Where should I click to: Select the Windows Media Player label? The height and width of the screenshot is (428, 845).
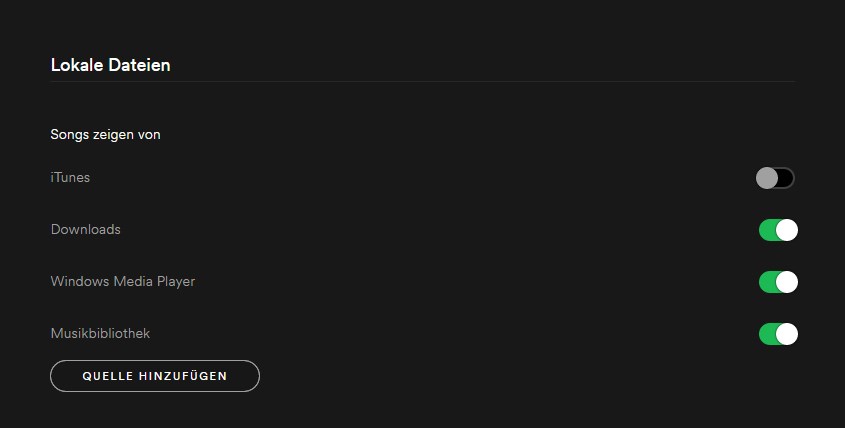[123, 282]
